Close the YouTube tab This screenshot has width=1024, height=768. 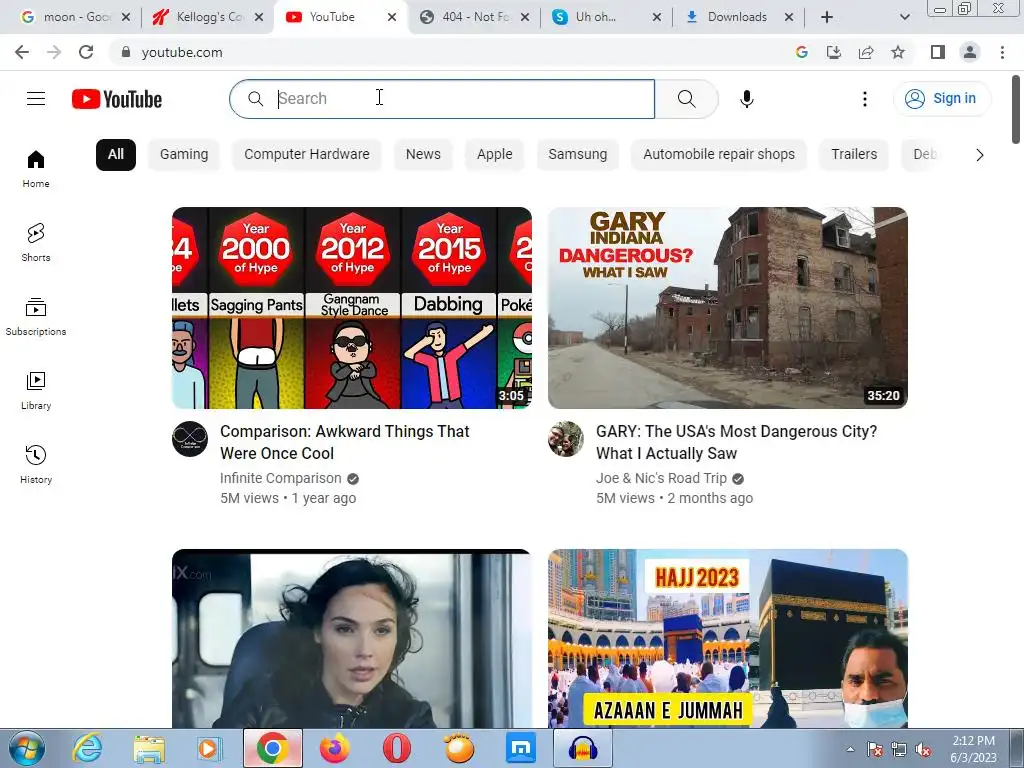tap(392, 17)
